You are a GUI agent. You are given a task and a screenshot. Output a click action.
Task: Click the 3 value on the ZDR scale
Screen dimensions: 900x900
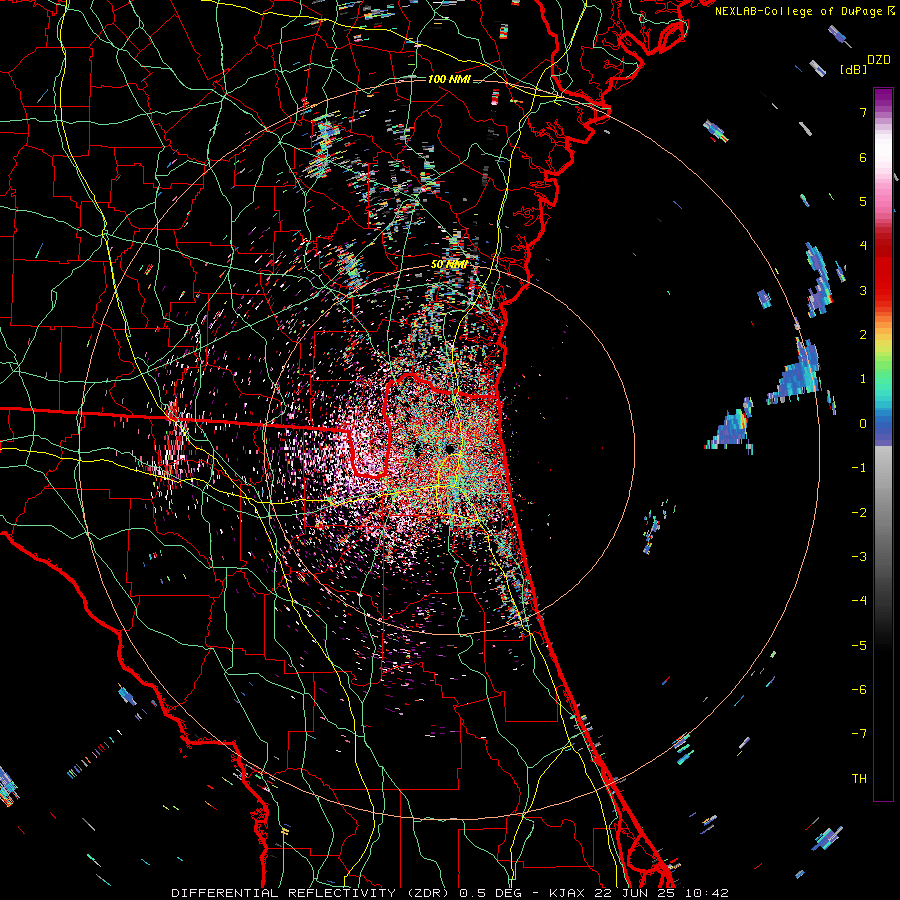tap(863, 290)
